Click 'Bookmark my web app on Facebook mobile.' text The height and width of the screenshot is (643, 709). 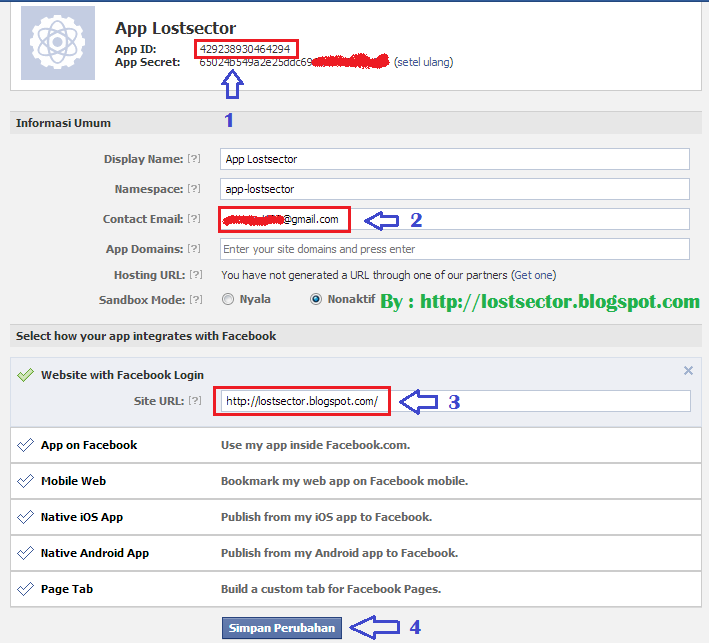click(344, 481)
